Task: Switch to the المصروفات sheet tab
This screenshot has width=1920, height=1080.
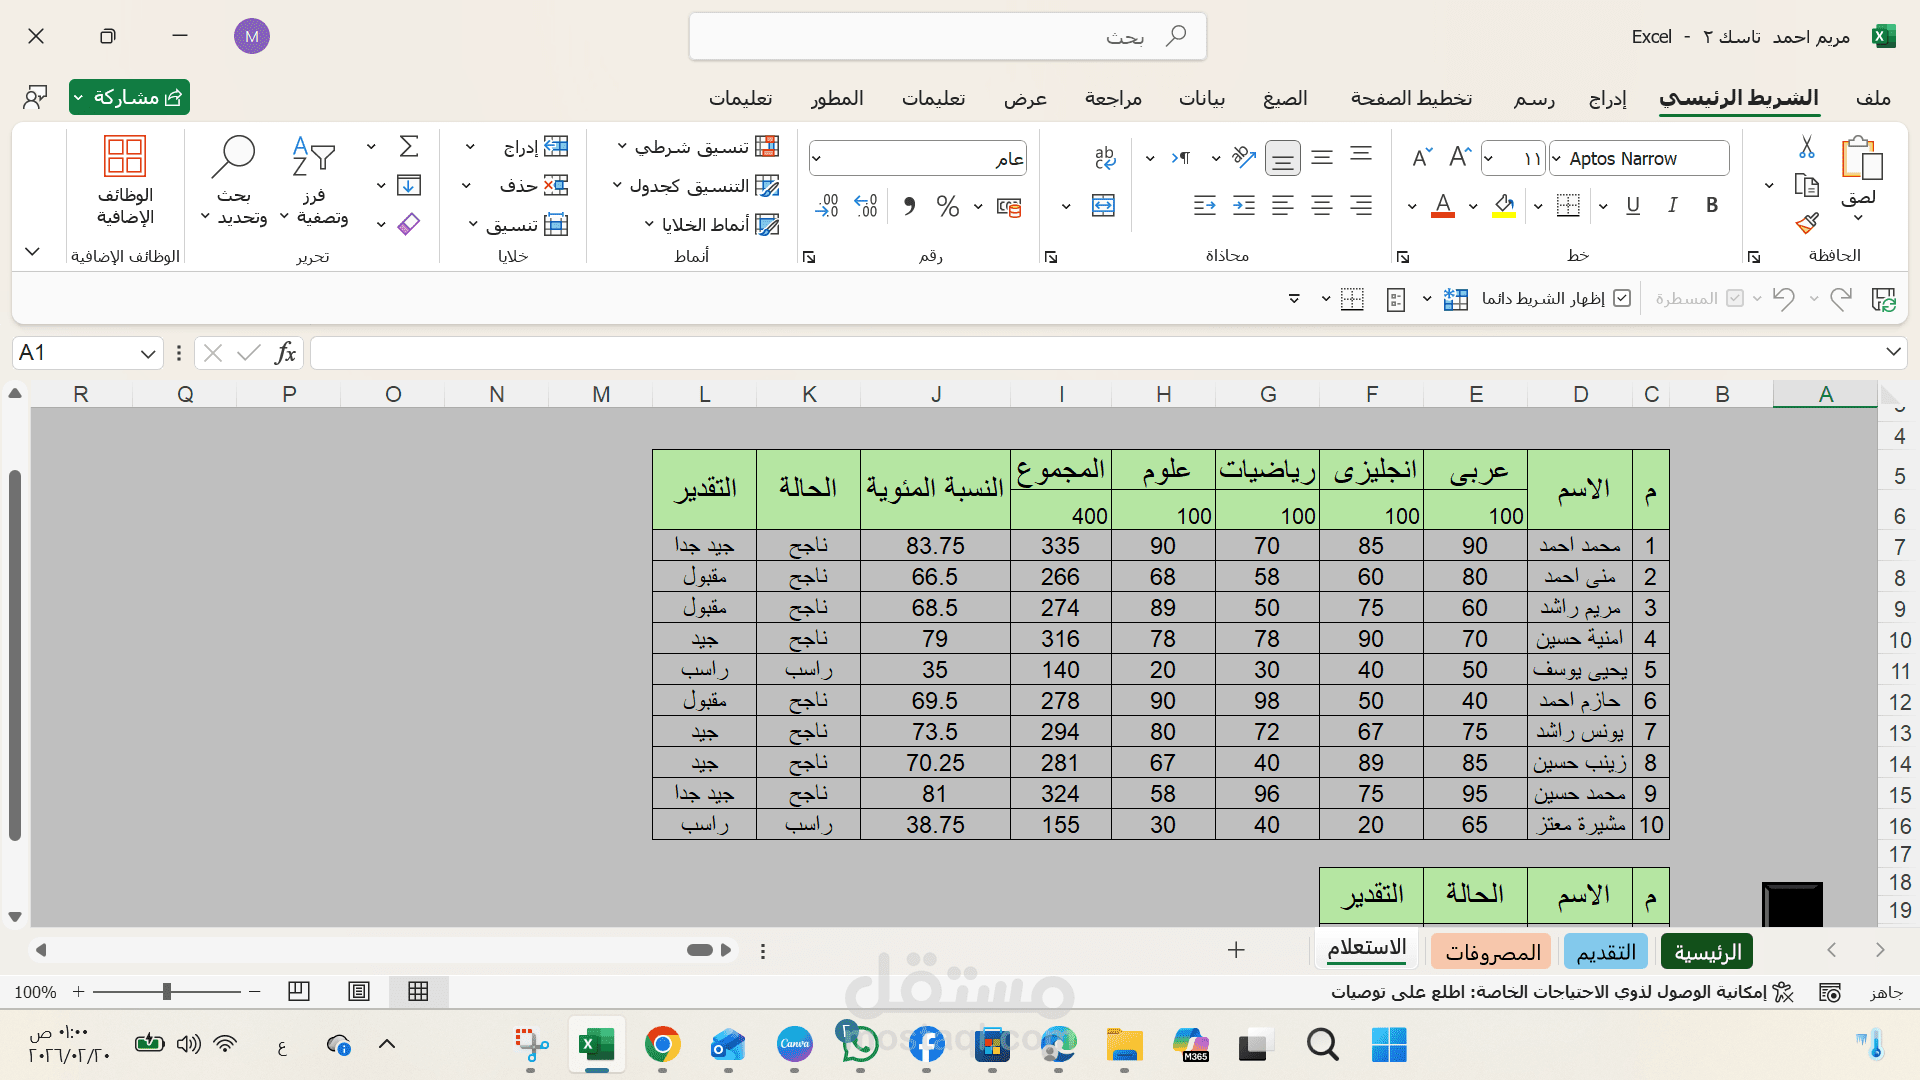Action: point(1491,951)
